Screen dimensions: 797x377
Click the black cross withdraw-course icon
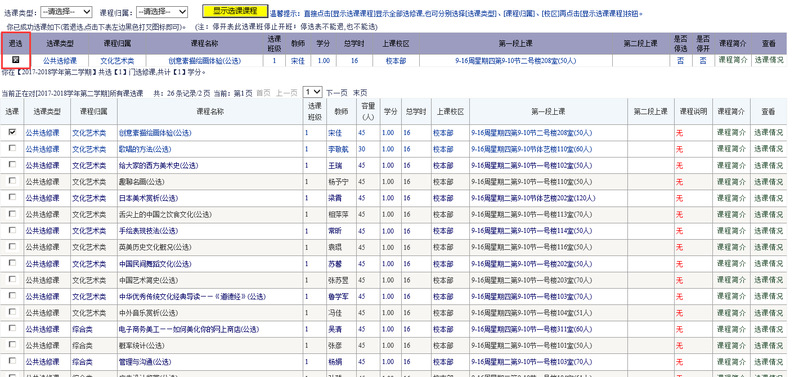[x=15, y=60]
